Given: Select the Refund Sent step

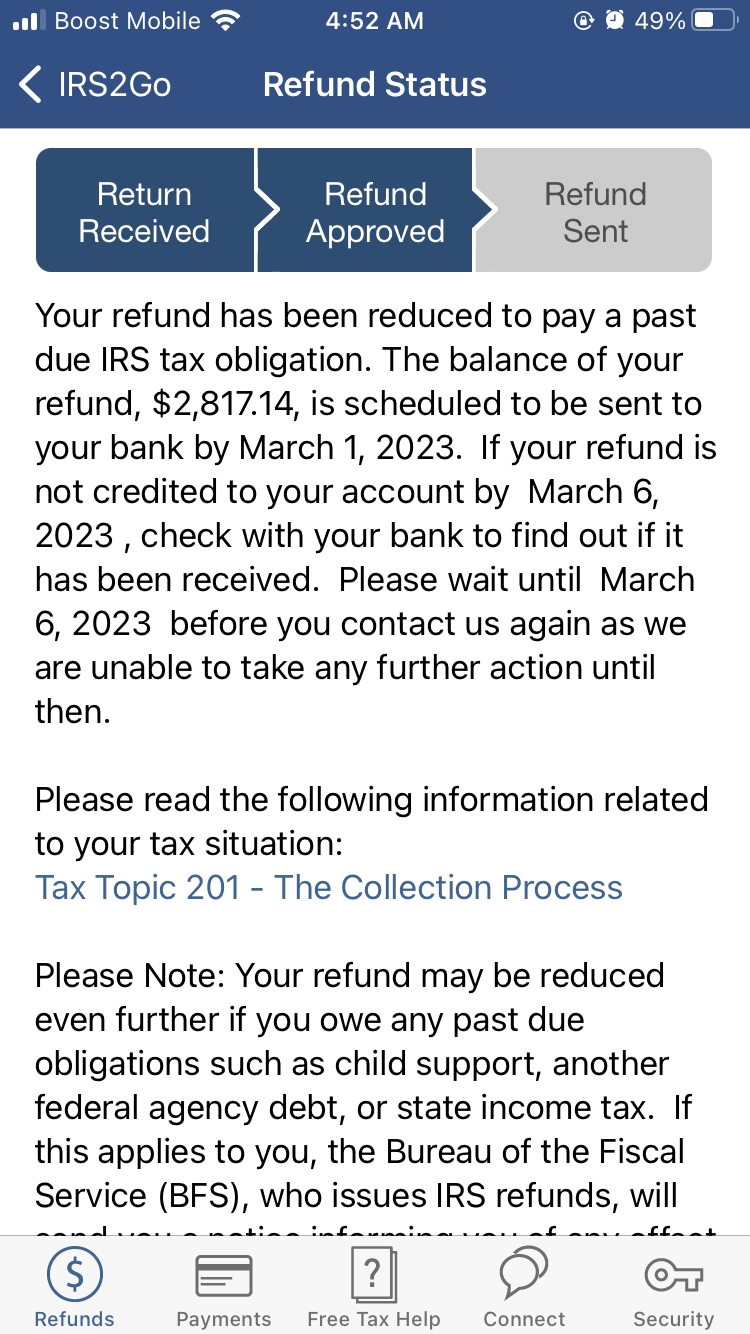Looking at the screenshot, I should 594,209.
